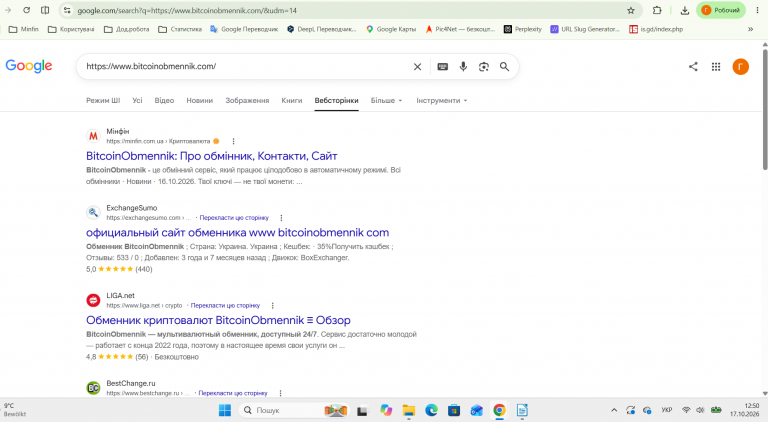Bookmark this page with the star icon
768x422 pixels.
tap(631, 10)
